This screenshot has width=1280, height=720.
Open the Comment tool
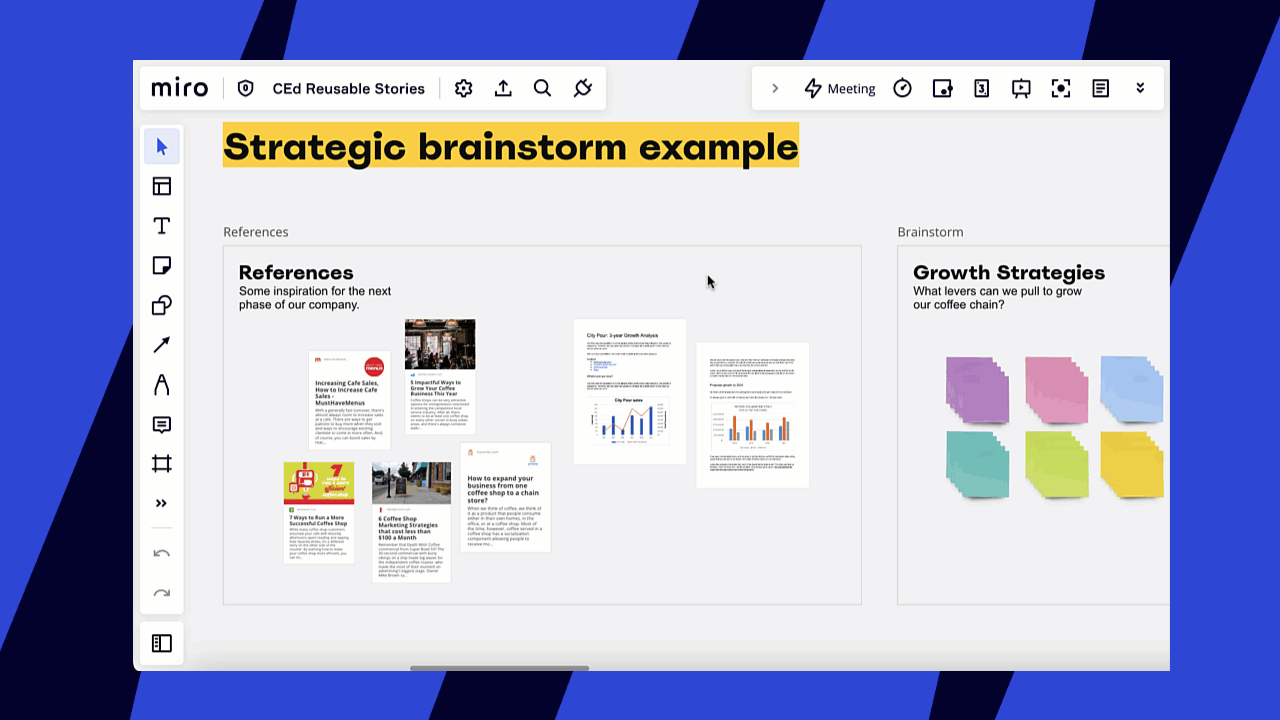[162, 425]
